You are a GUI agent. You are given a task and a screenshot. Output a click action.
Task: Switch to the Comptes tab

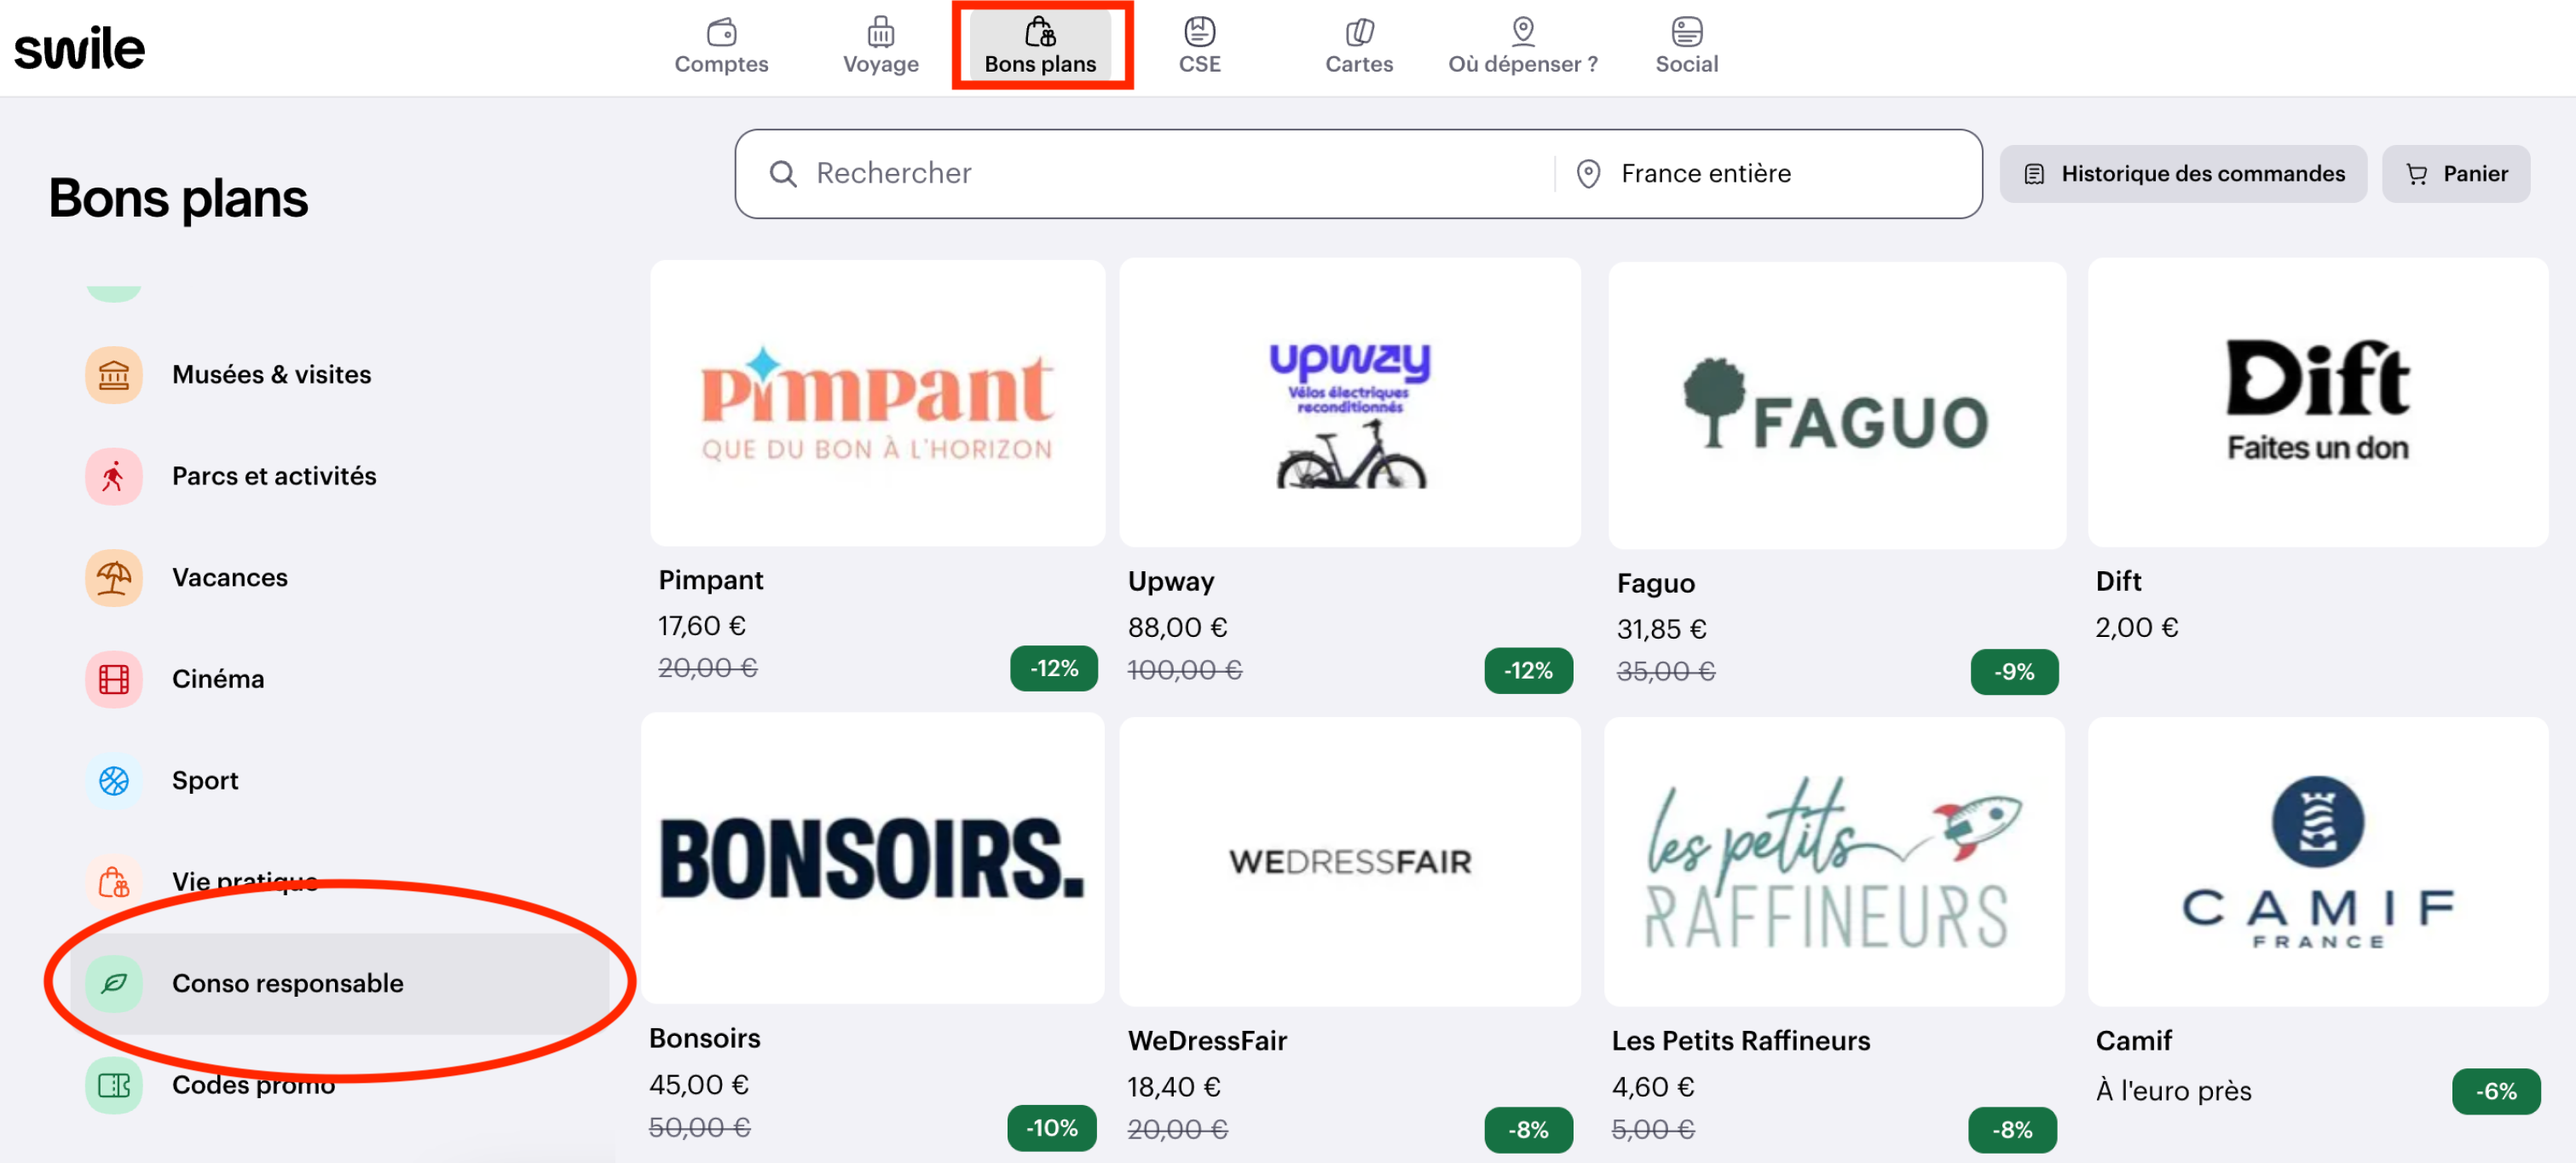click(x=721, y=46)
